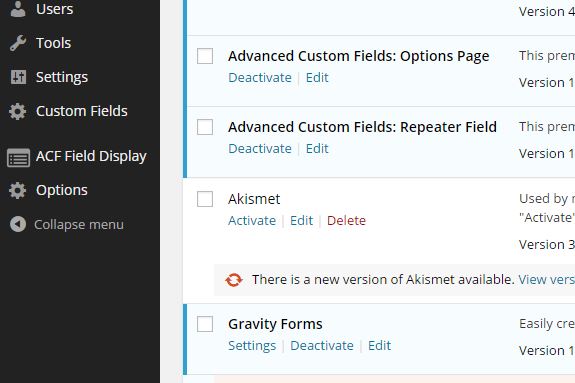Delete the Akismet plugin

point(347,220)
